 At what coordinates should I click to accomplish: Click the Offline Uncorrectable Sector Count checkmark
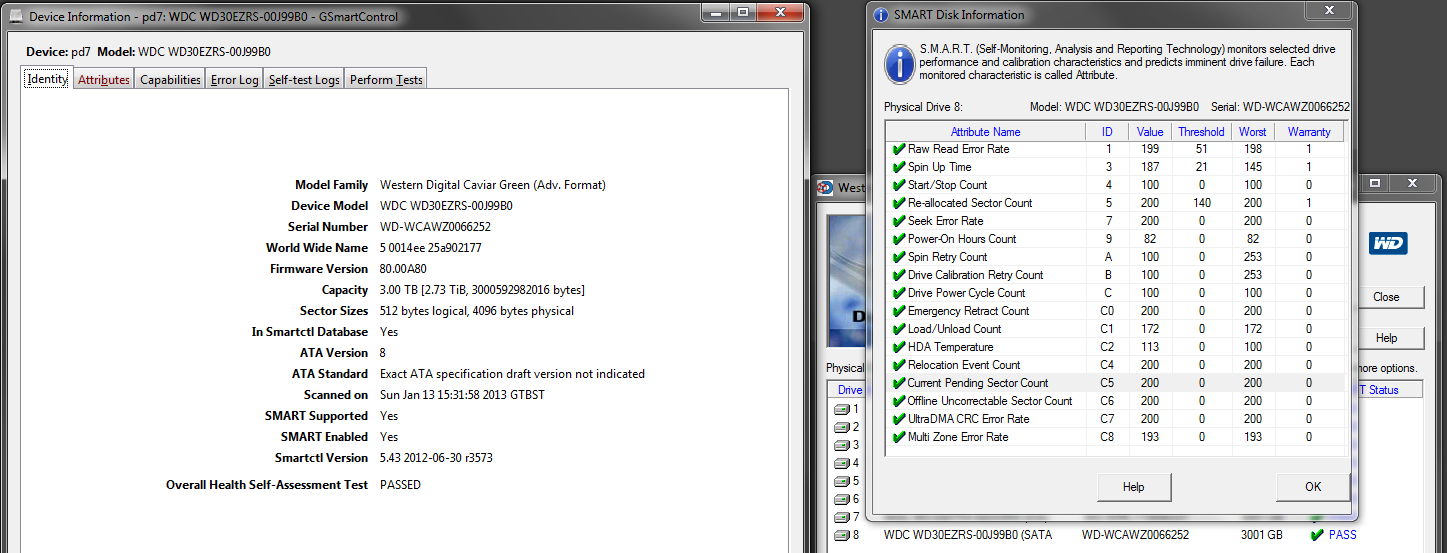tap(899, 401)
